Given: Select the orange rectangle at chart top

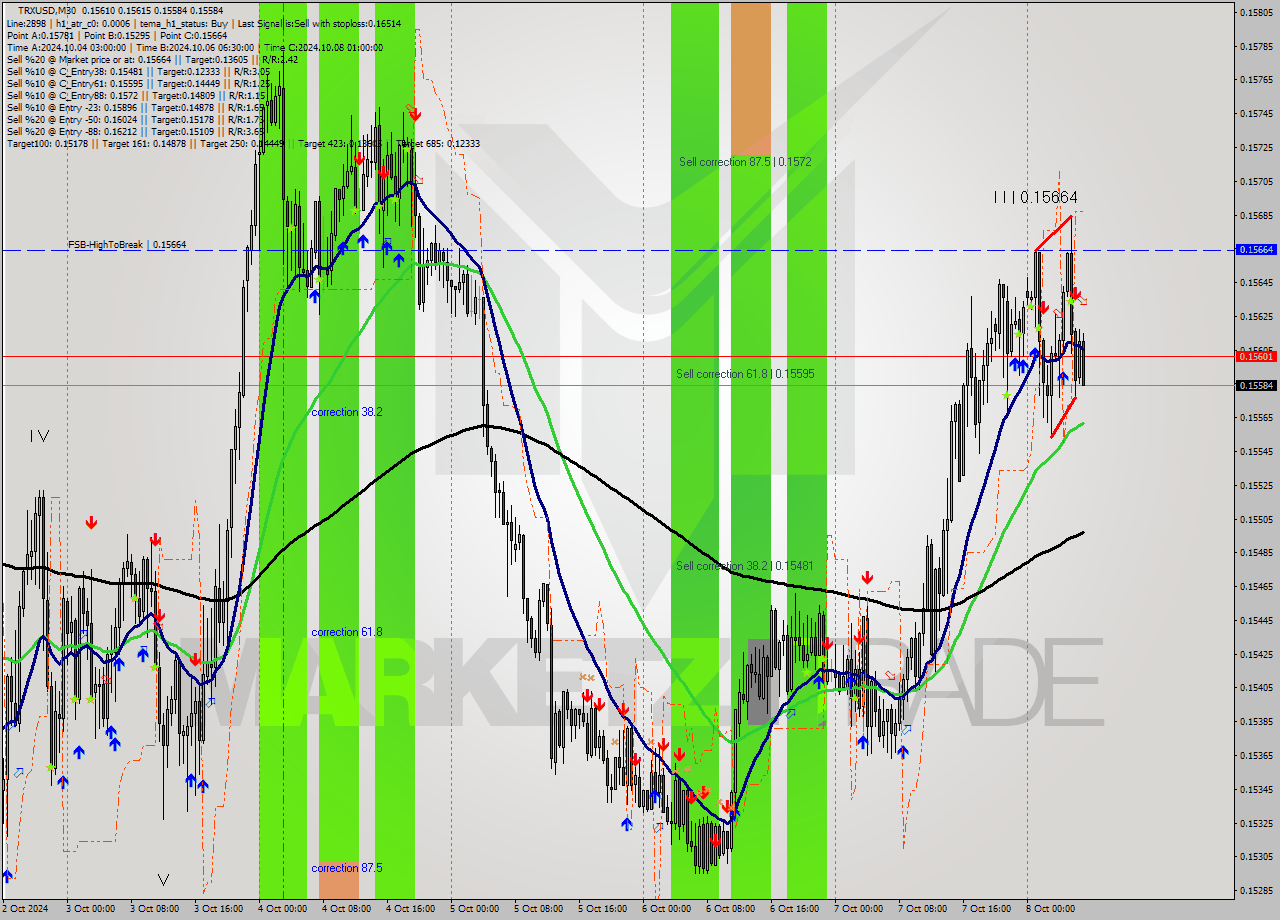Looking at the screenshot, I should tap(751, 78).
